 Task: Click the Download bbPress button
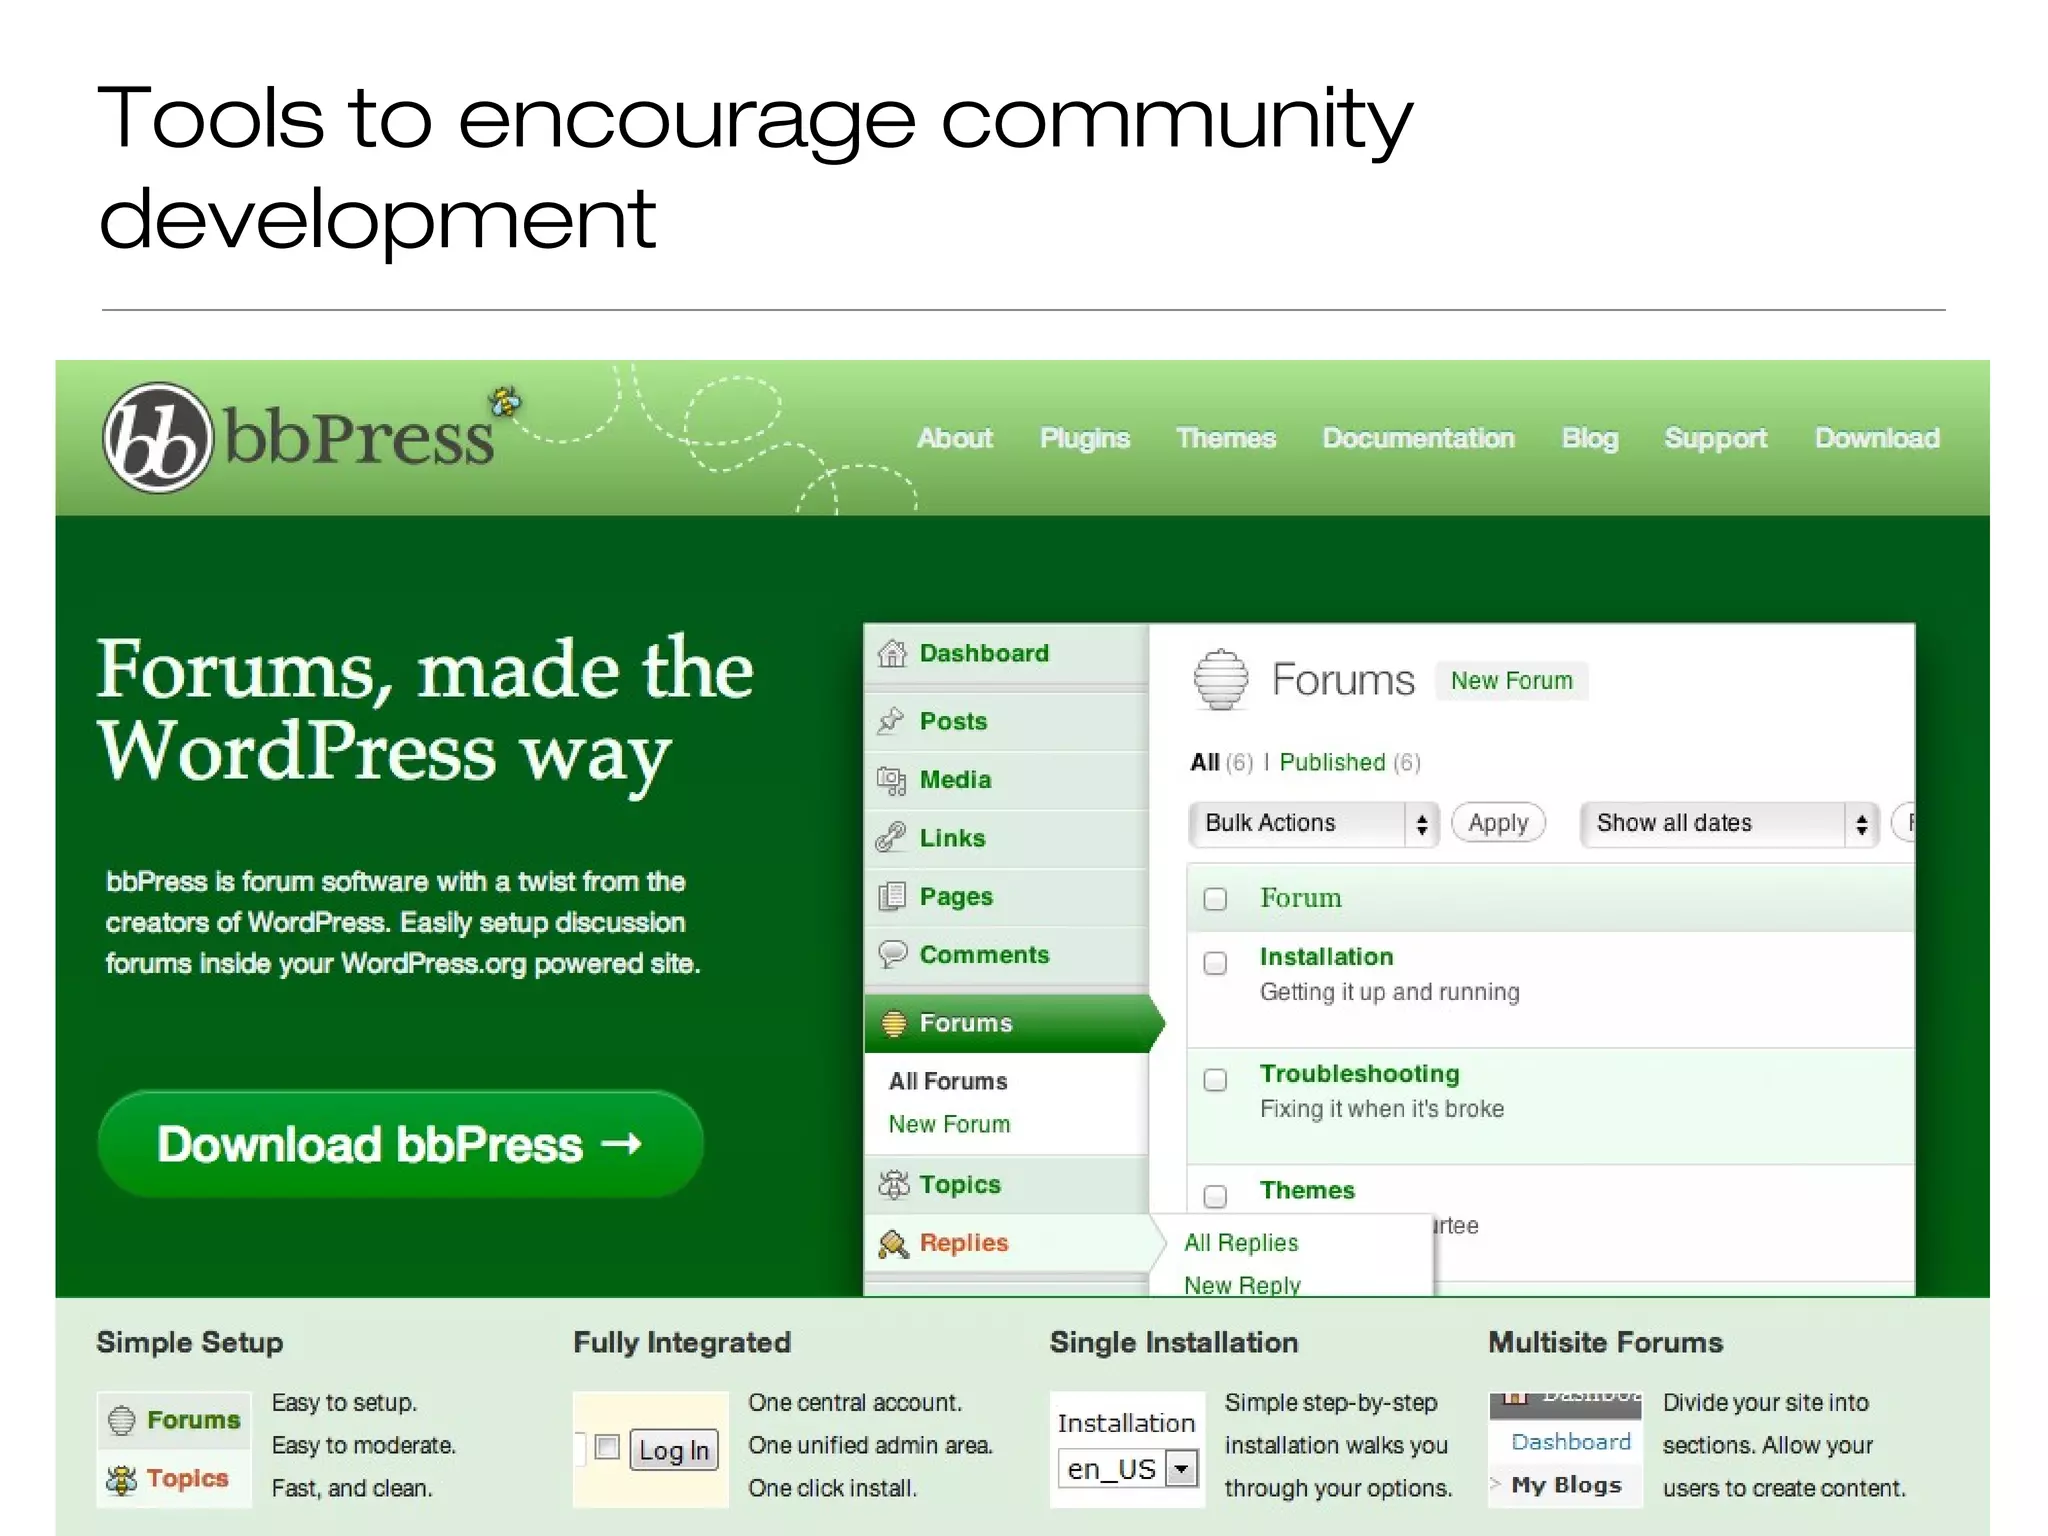click(x=401, y=1144)
